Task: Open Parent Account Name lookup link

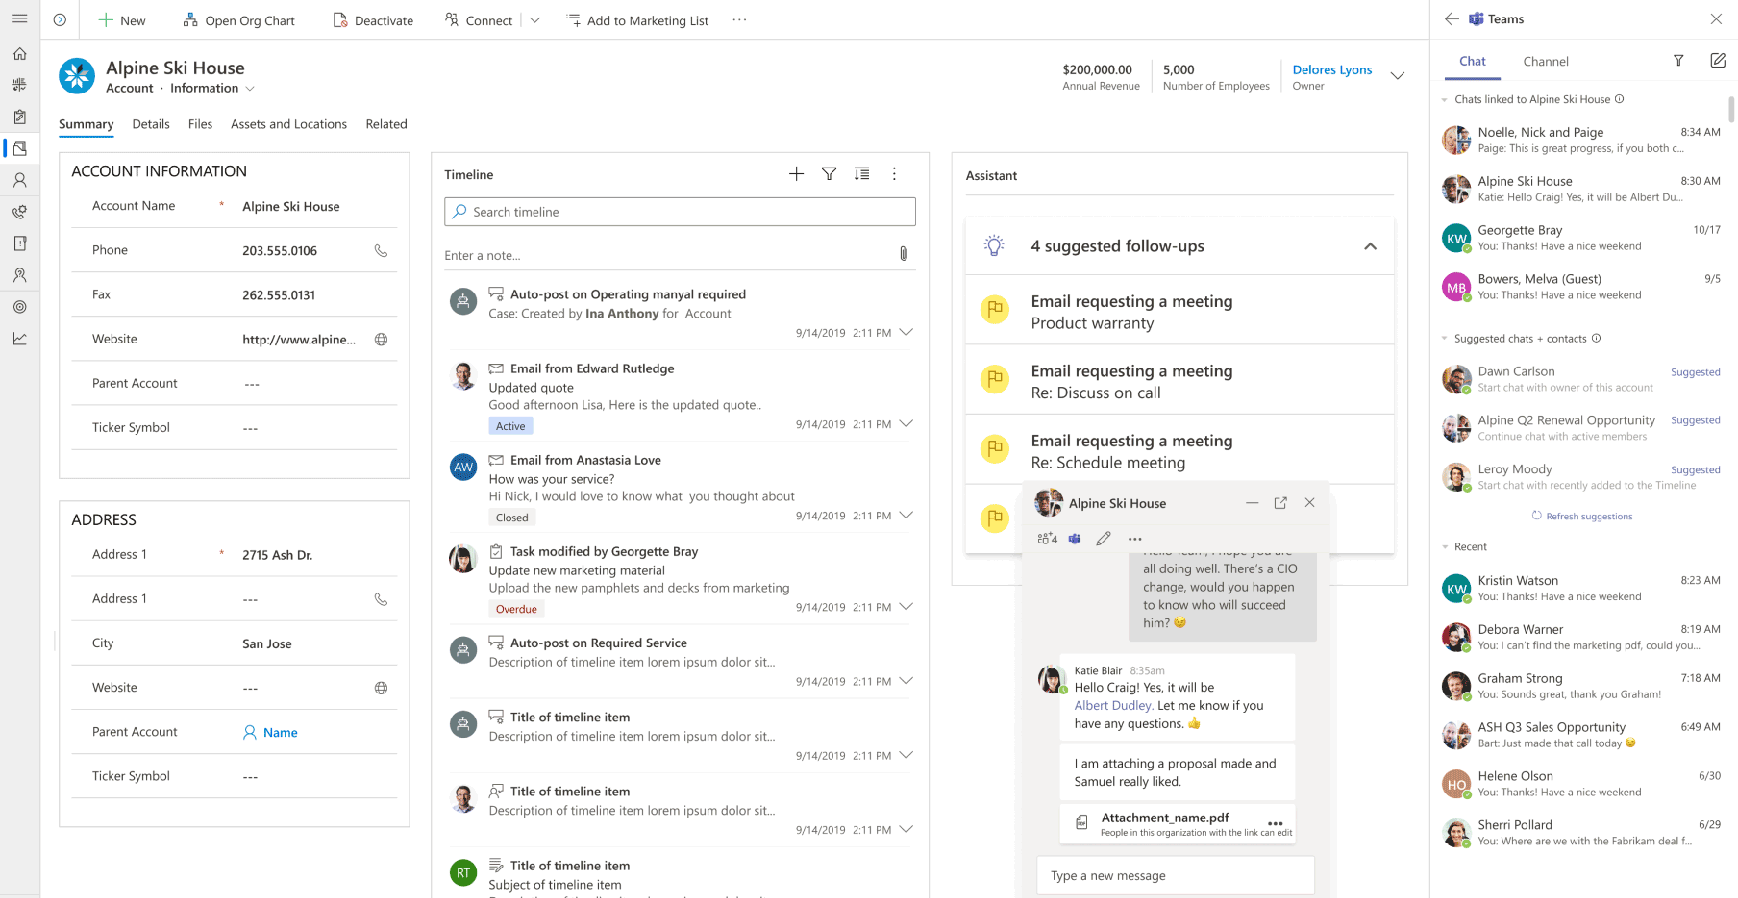Action: [270, 732]
